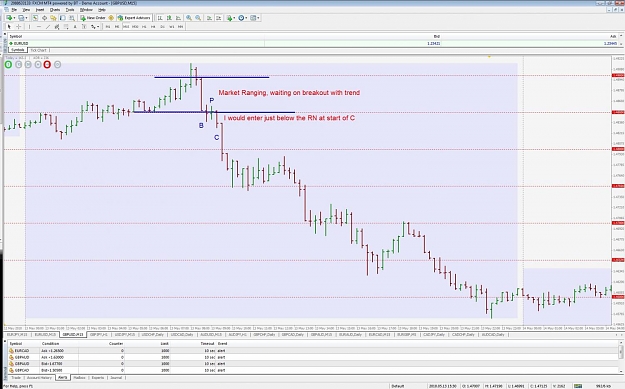Open the New Chart toolbar icon
The width and height of the screenshot is (625, 389).
8,18
